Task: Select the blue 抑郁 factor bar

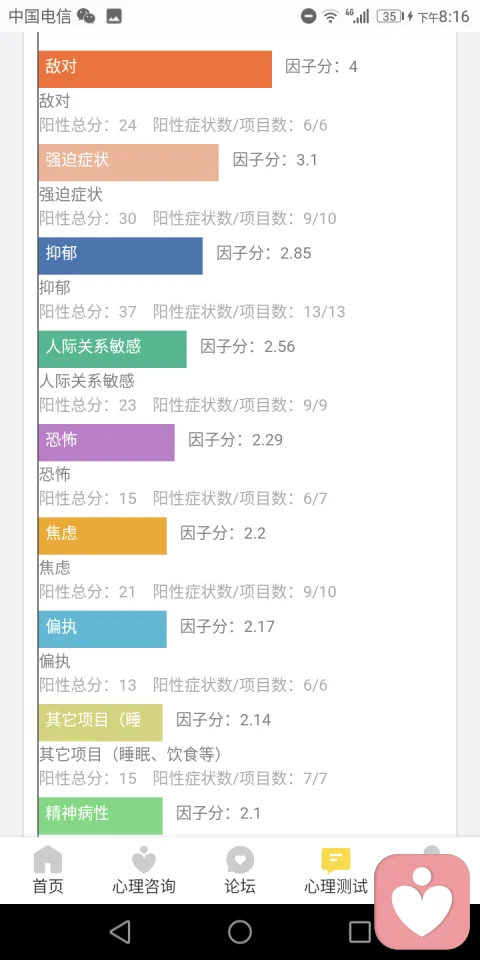Action: [x=121, y=256]
